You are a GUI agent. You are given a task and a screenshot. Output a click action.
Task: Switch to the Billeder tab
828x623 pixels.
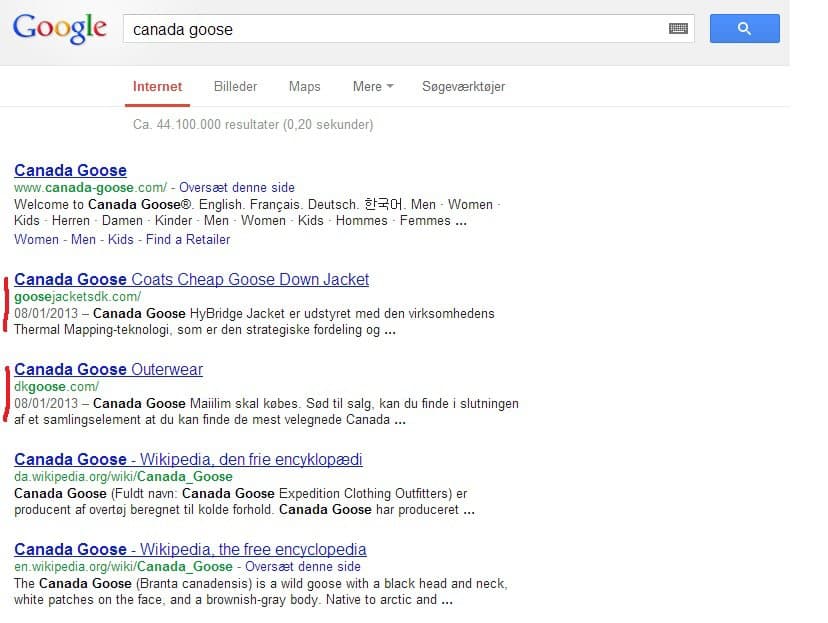tap(236, 87)
